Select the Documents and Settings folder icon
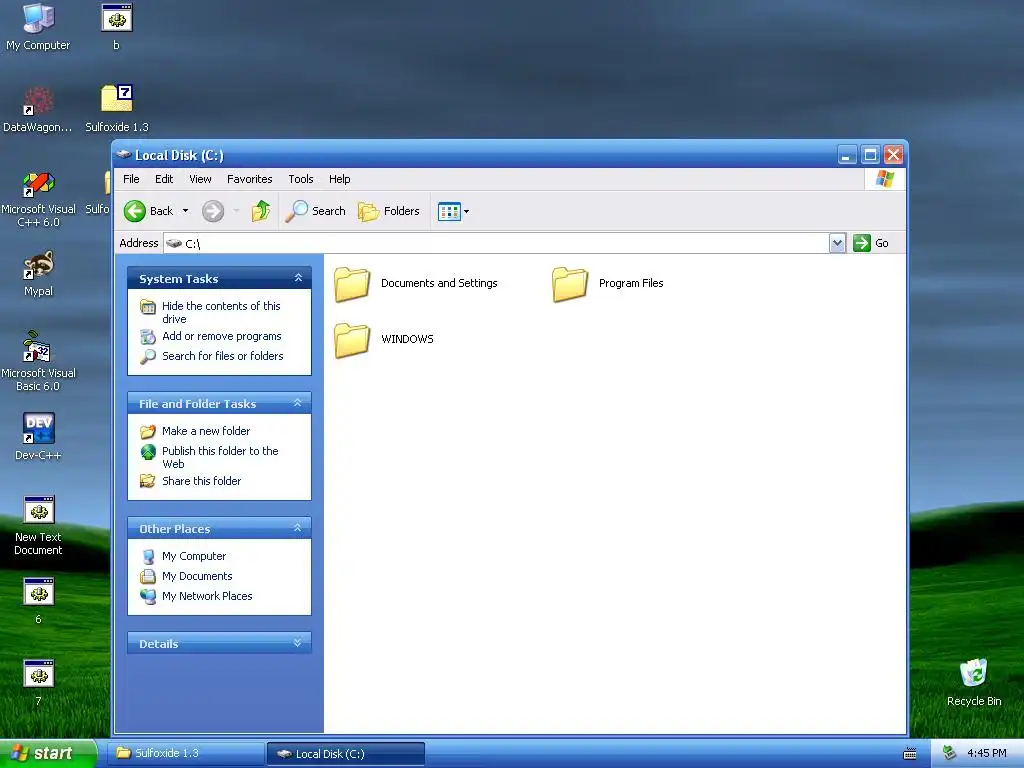 352,284
